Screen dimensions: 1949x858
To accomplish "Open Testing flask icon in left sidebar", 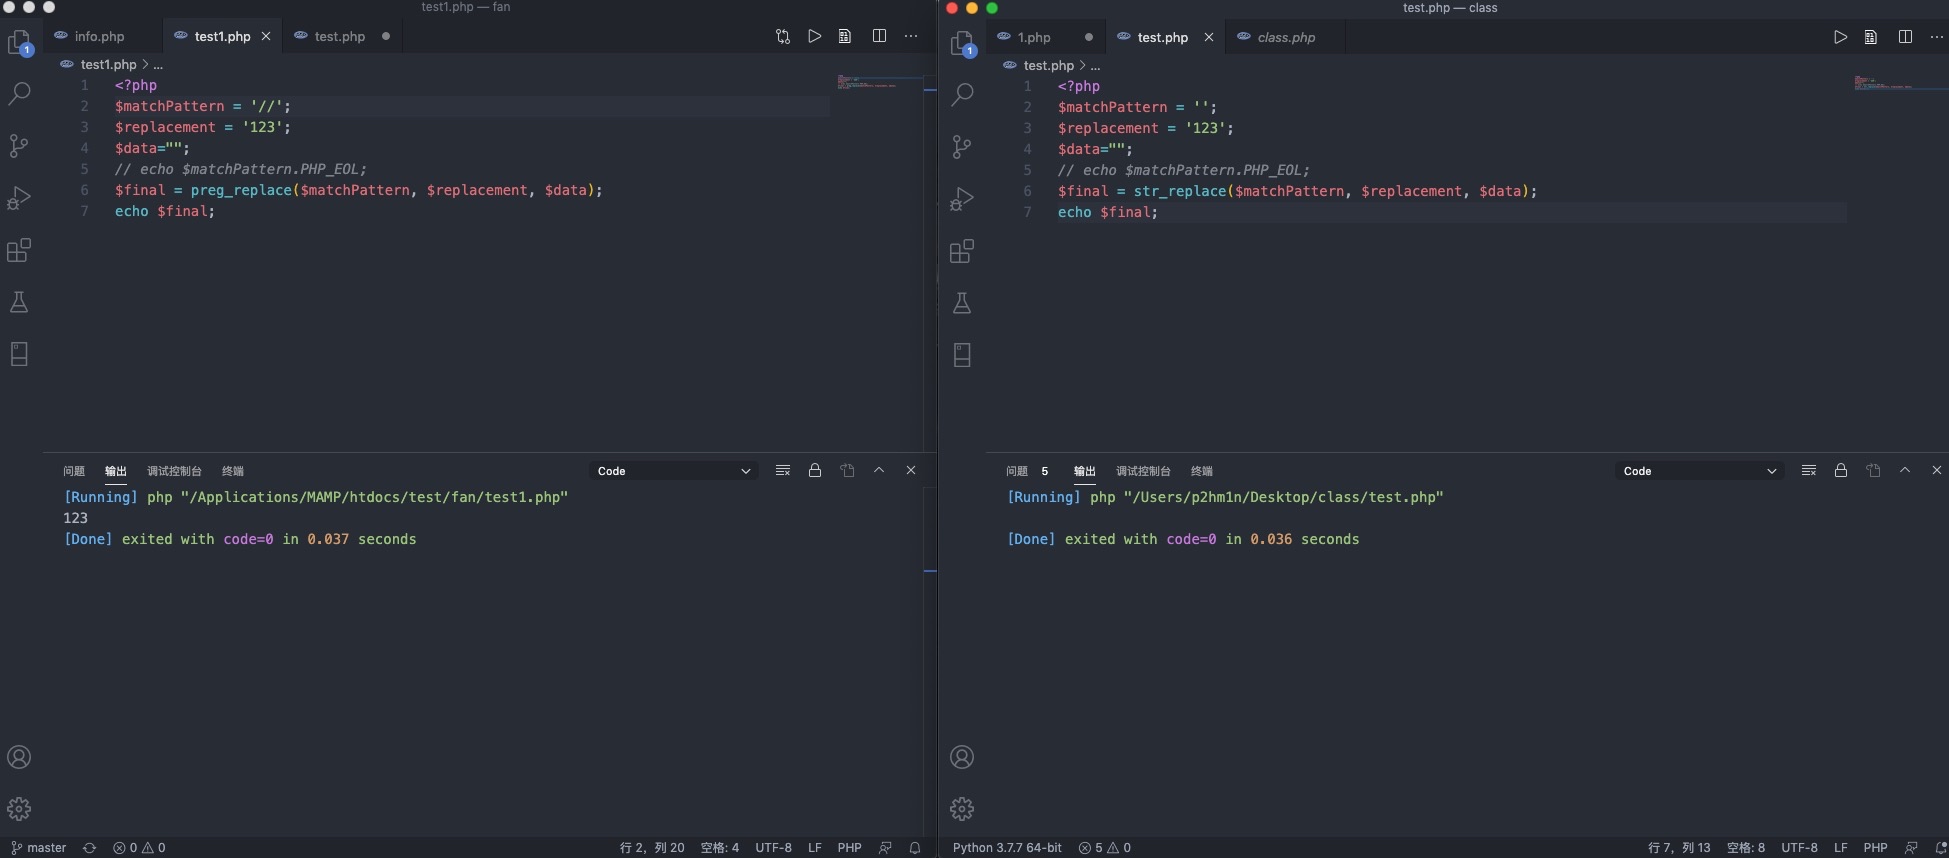I will click(x=19, y=302).
